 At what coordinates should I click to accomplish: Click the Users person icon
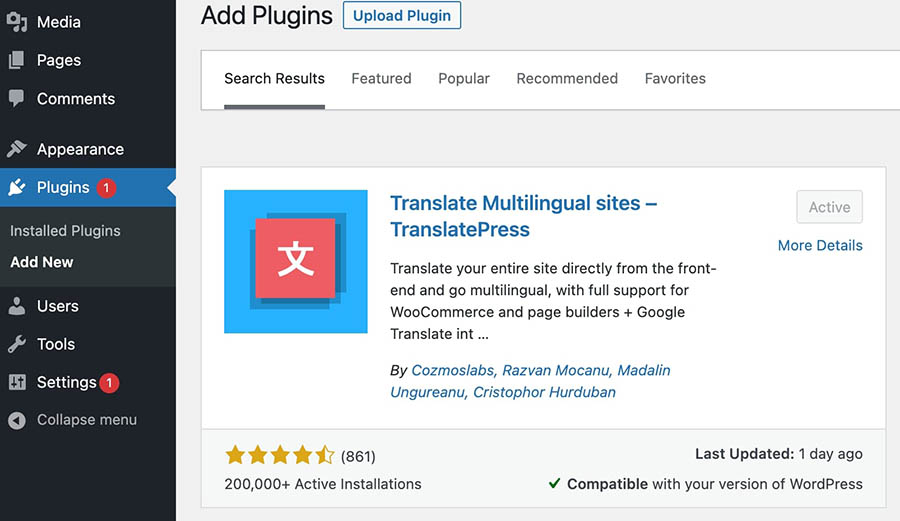point(17,306)
